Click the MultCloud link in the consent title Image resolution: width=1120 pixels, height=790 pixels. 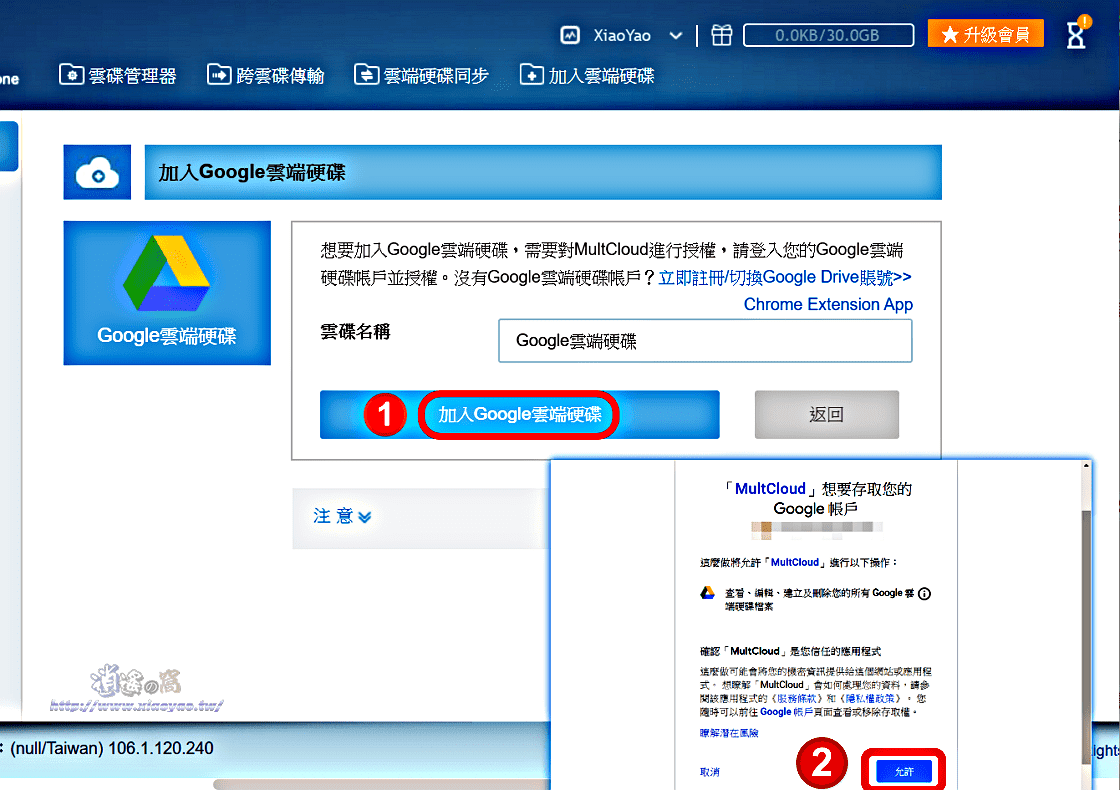[770, 489]
